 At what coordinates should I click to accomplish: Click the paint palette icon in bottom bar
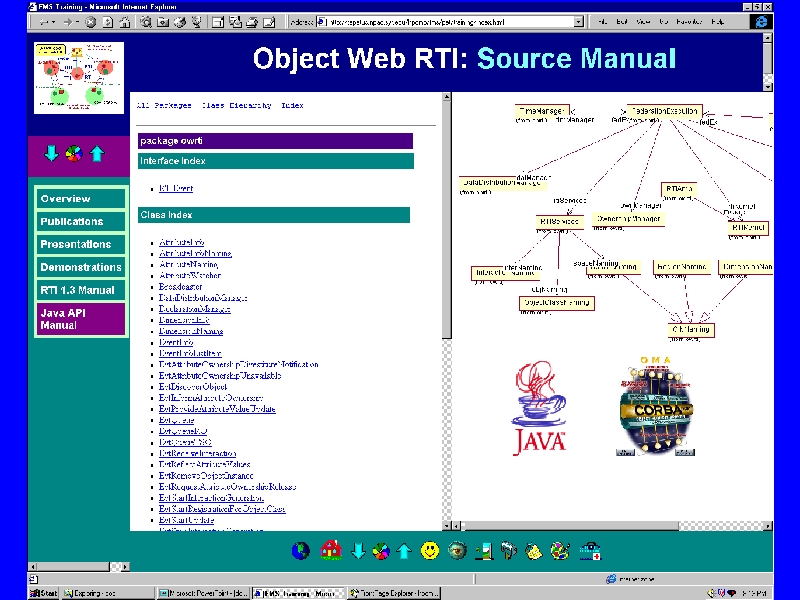pos(560,551)
